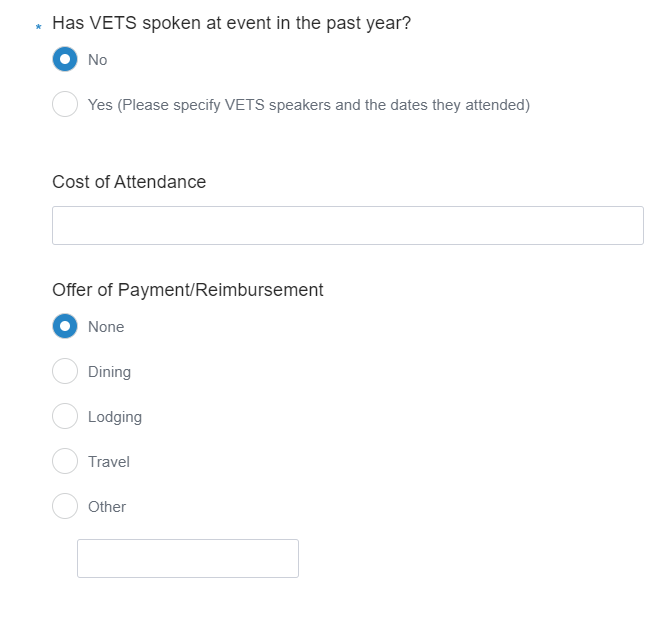Click the 'Has VETS spoken at event' question text
This screenshot has height=632, width=652.
231,23
